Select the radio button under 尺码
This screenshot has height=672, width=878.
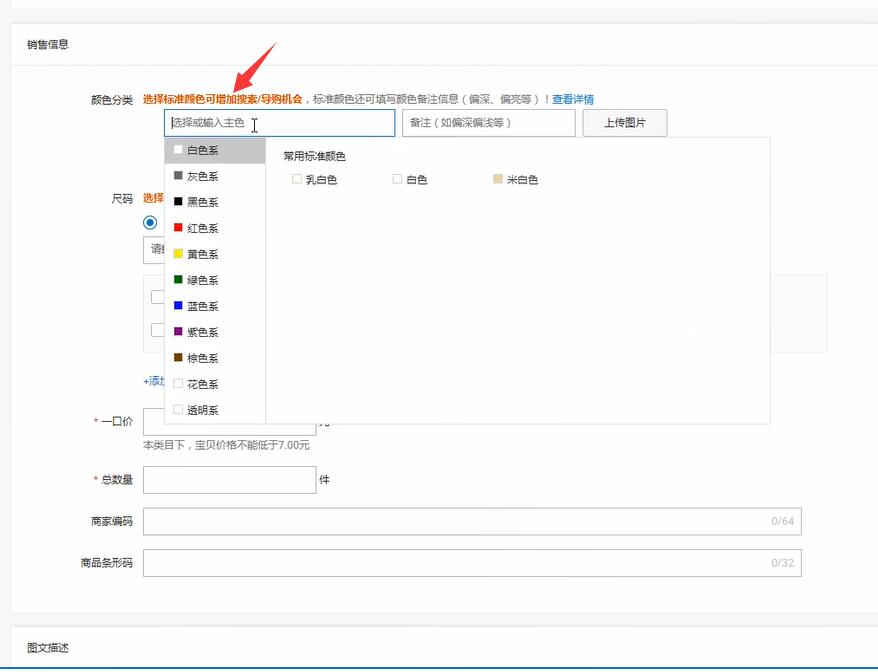coord(150,222)
